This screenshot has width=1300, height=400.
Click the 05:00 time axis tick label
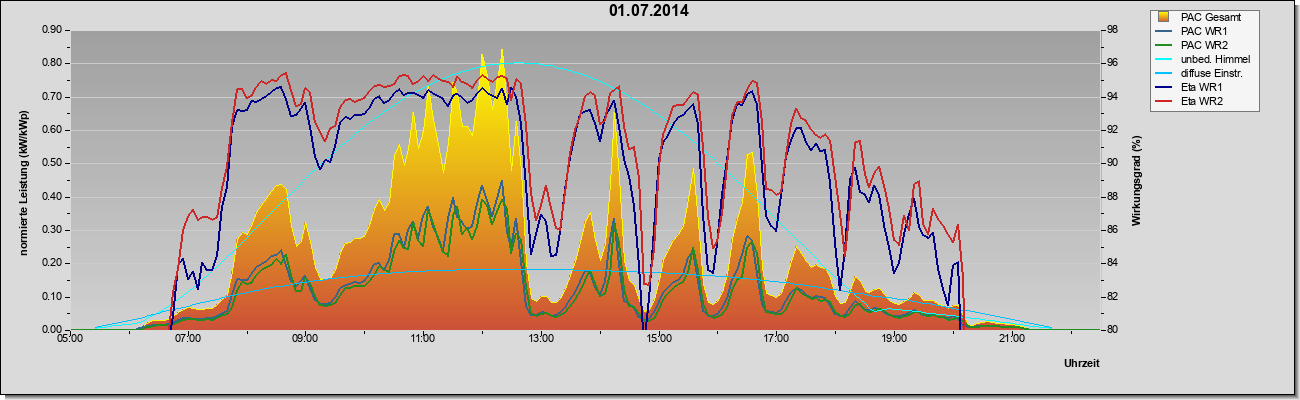click(70, 340)
